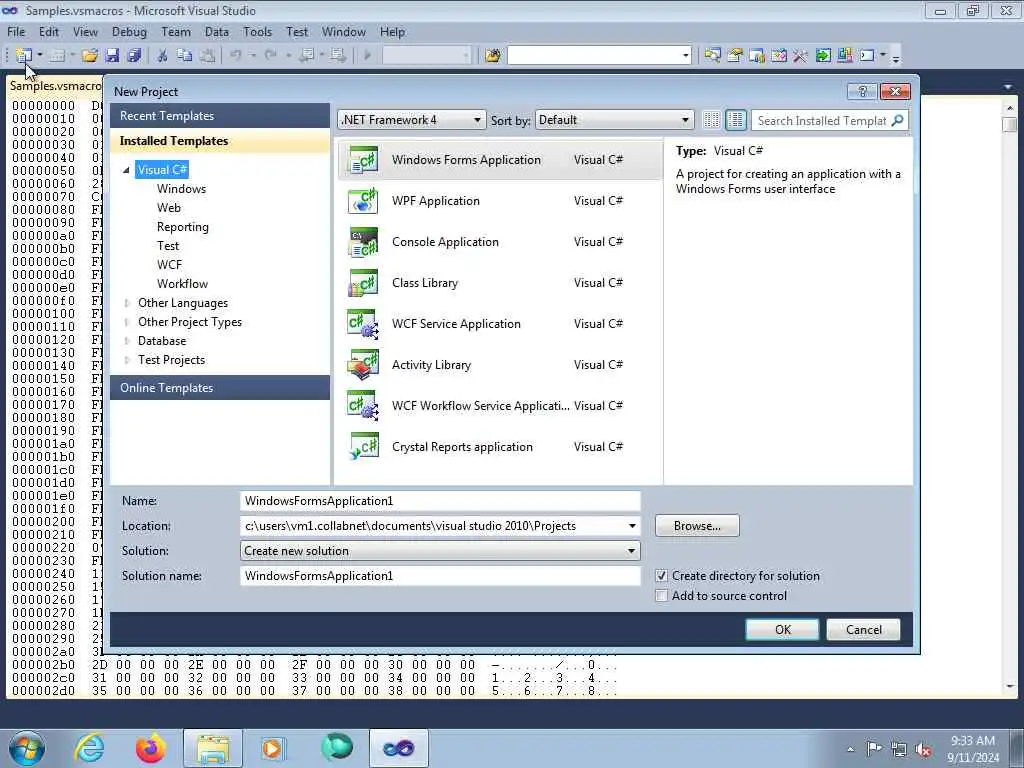Screen dimensions: 1024x768
Task: Expand the Other Project Types node
Action: (127, 322)
